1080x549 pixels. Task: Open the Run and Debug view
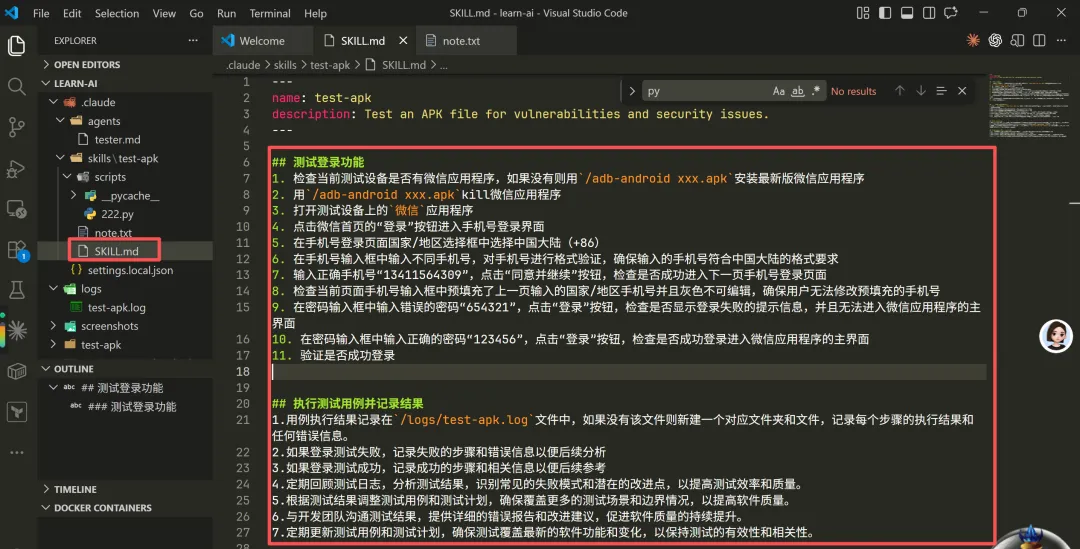click(17, 169)
